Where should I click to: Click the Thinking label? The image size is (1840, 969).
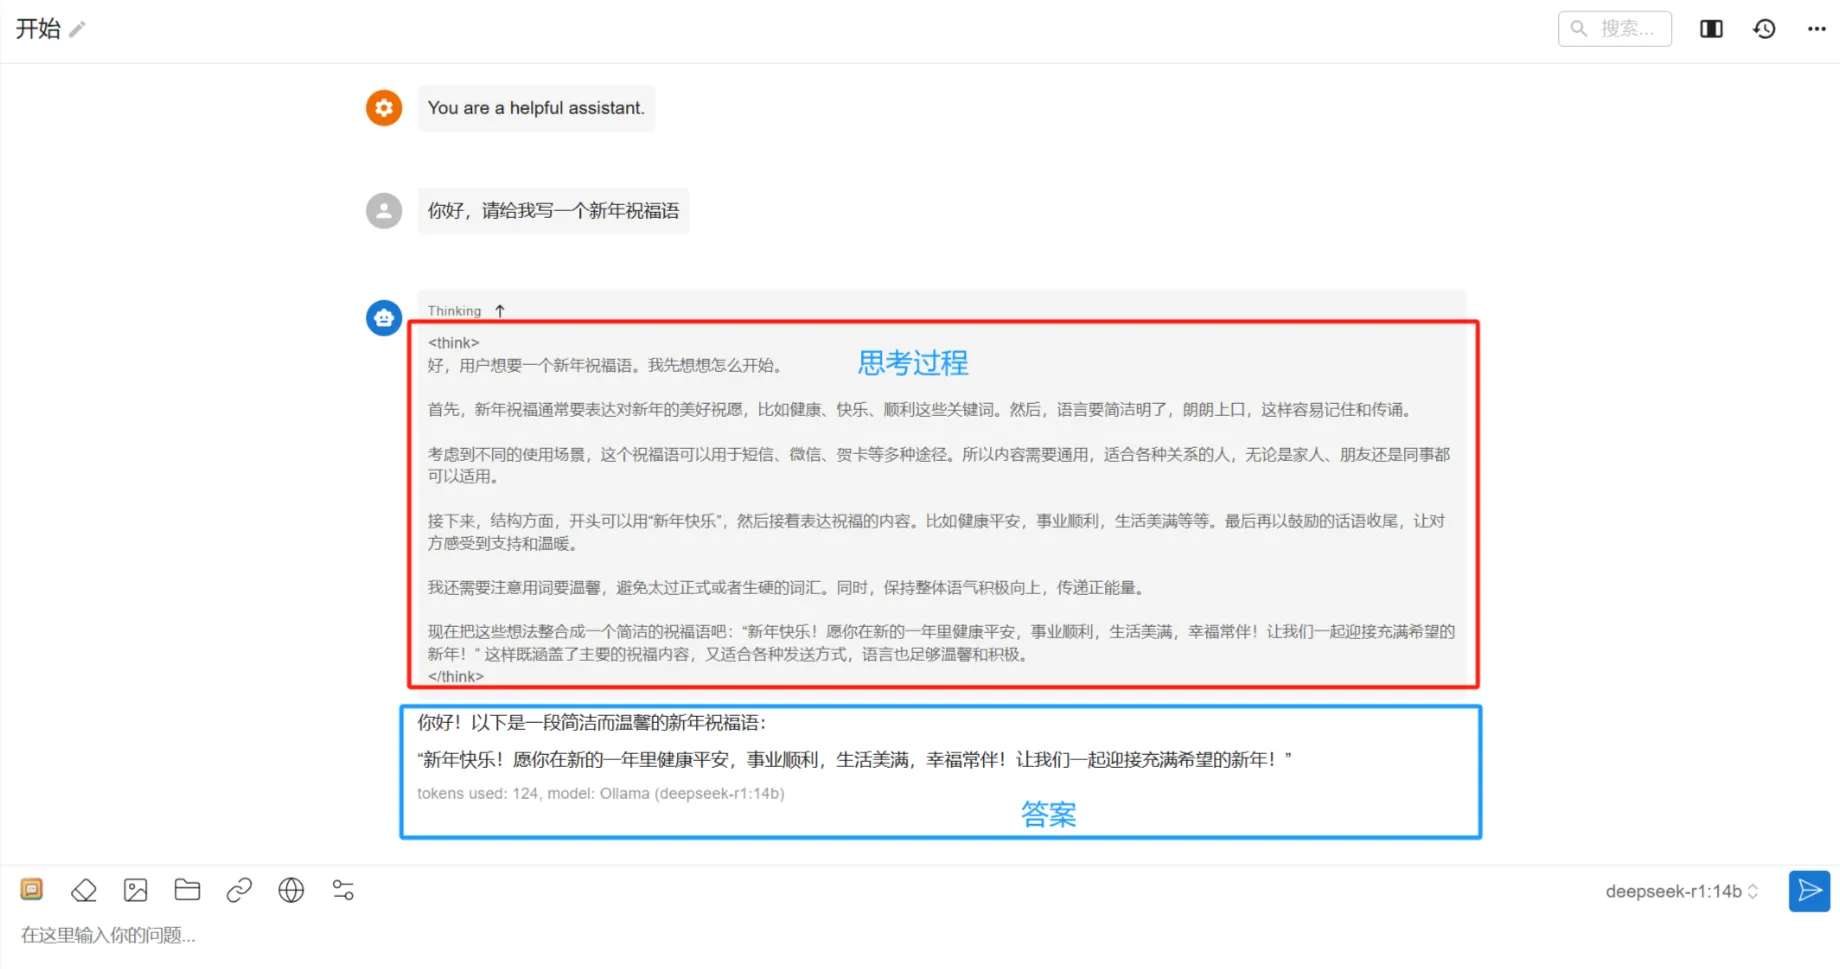pos(454,311)
